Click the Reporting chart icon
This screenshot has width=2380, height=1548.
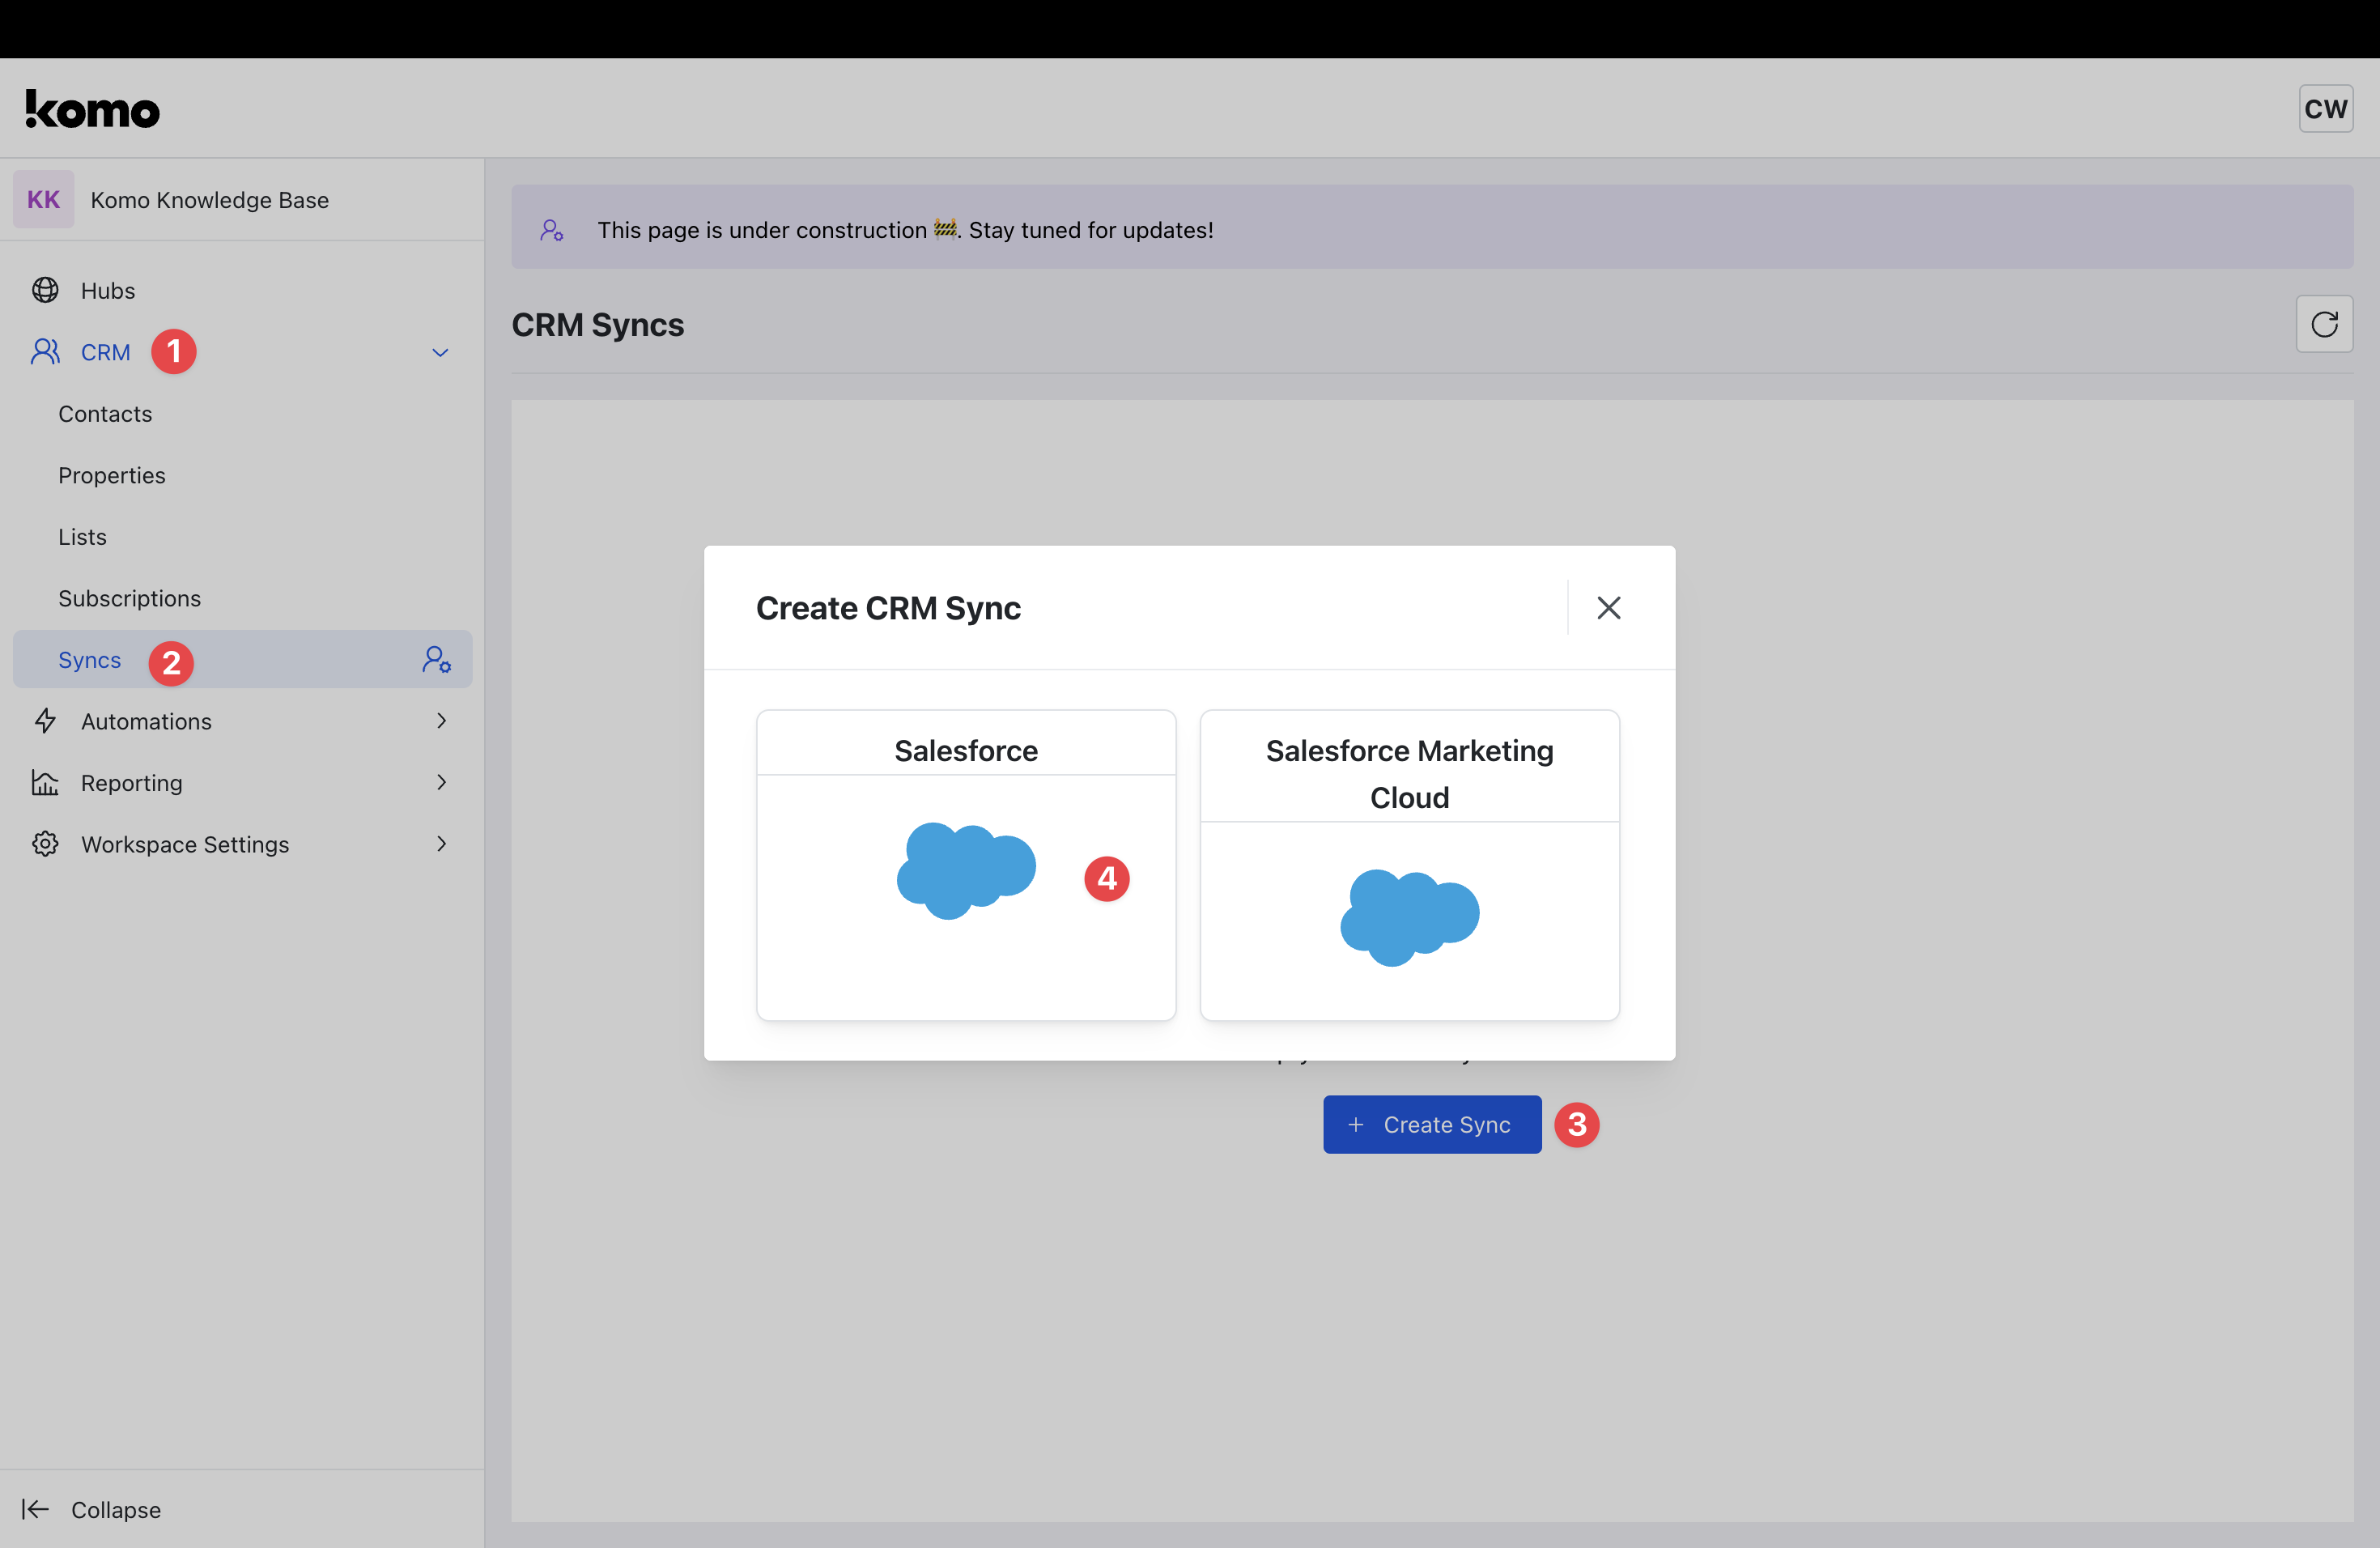click(x=45, y=783)
